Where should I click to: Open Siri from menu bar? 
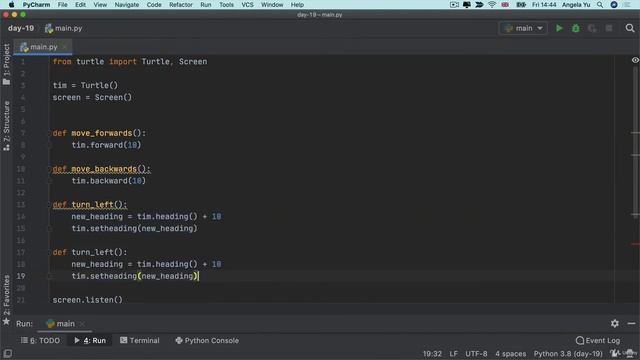[614, 5]
